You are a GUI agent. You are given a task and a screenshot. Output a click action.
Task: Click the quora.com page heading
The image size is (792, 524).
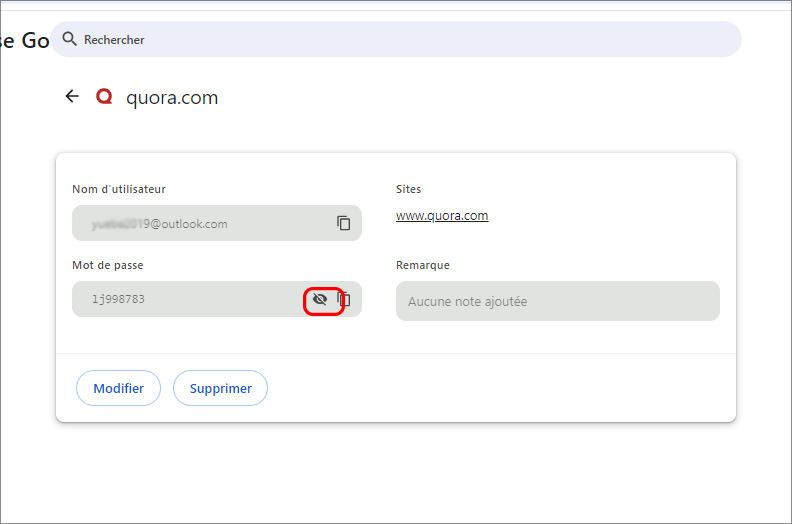coord(172,97)
